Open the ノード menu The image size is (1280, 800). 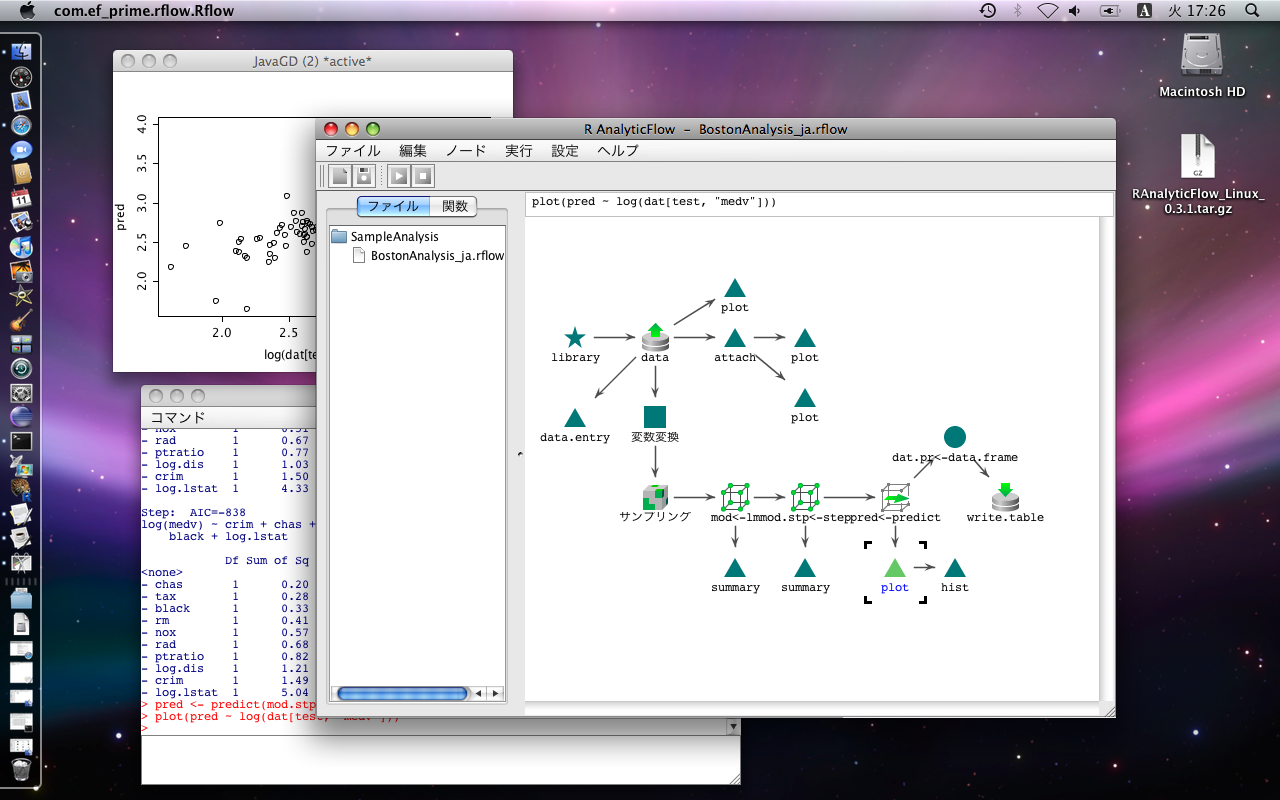click(466, 151)
